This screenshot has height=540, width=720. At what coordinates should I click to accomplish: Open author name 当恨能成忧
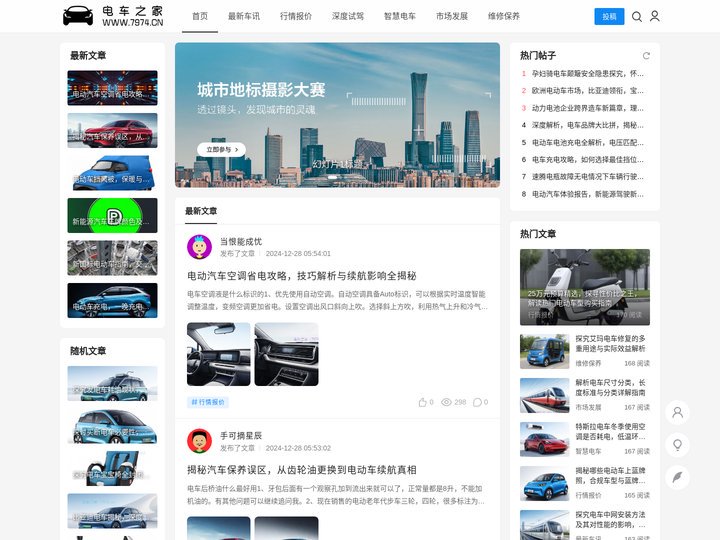click(241, 242)
